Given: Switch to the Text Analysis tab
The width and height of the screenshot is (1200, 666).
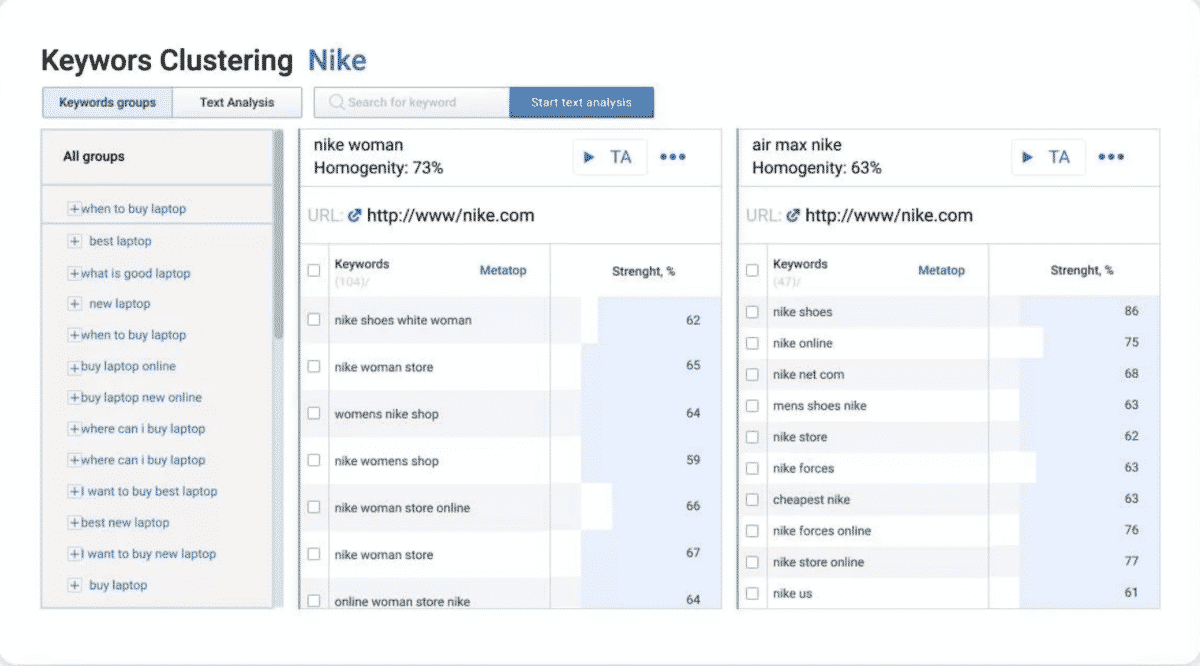Looking at the screenshot, I should [236, 102].
